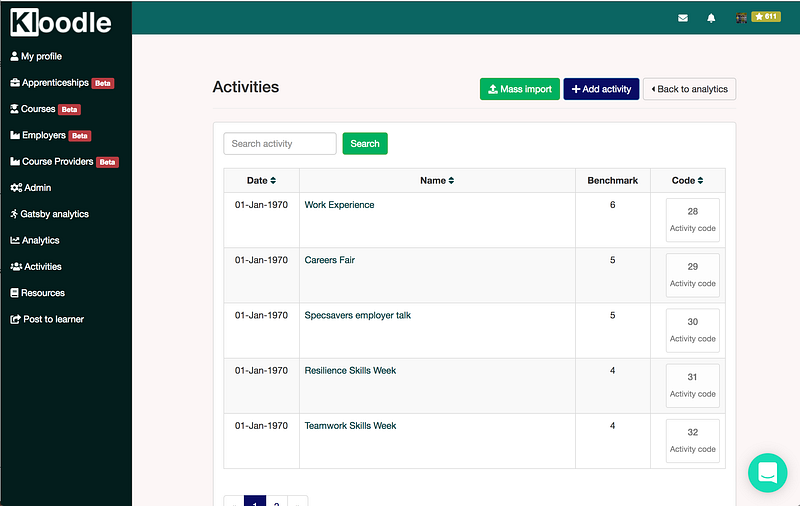Open Activities in sidebar
This screenshot has height=506, width=800.
click(36, 267)
